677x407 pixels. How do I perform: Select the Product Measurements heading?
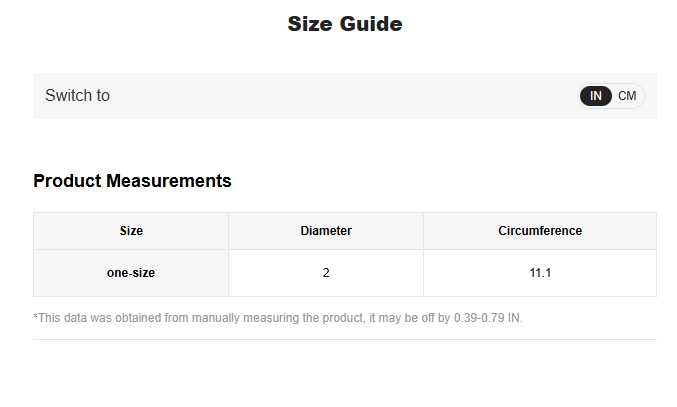132,181
